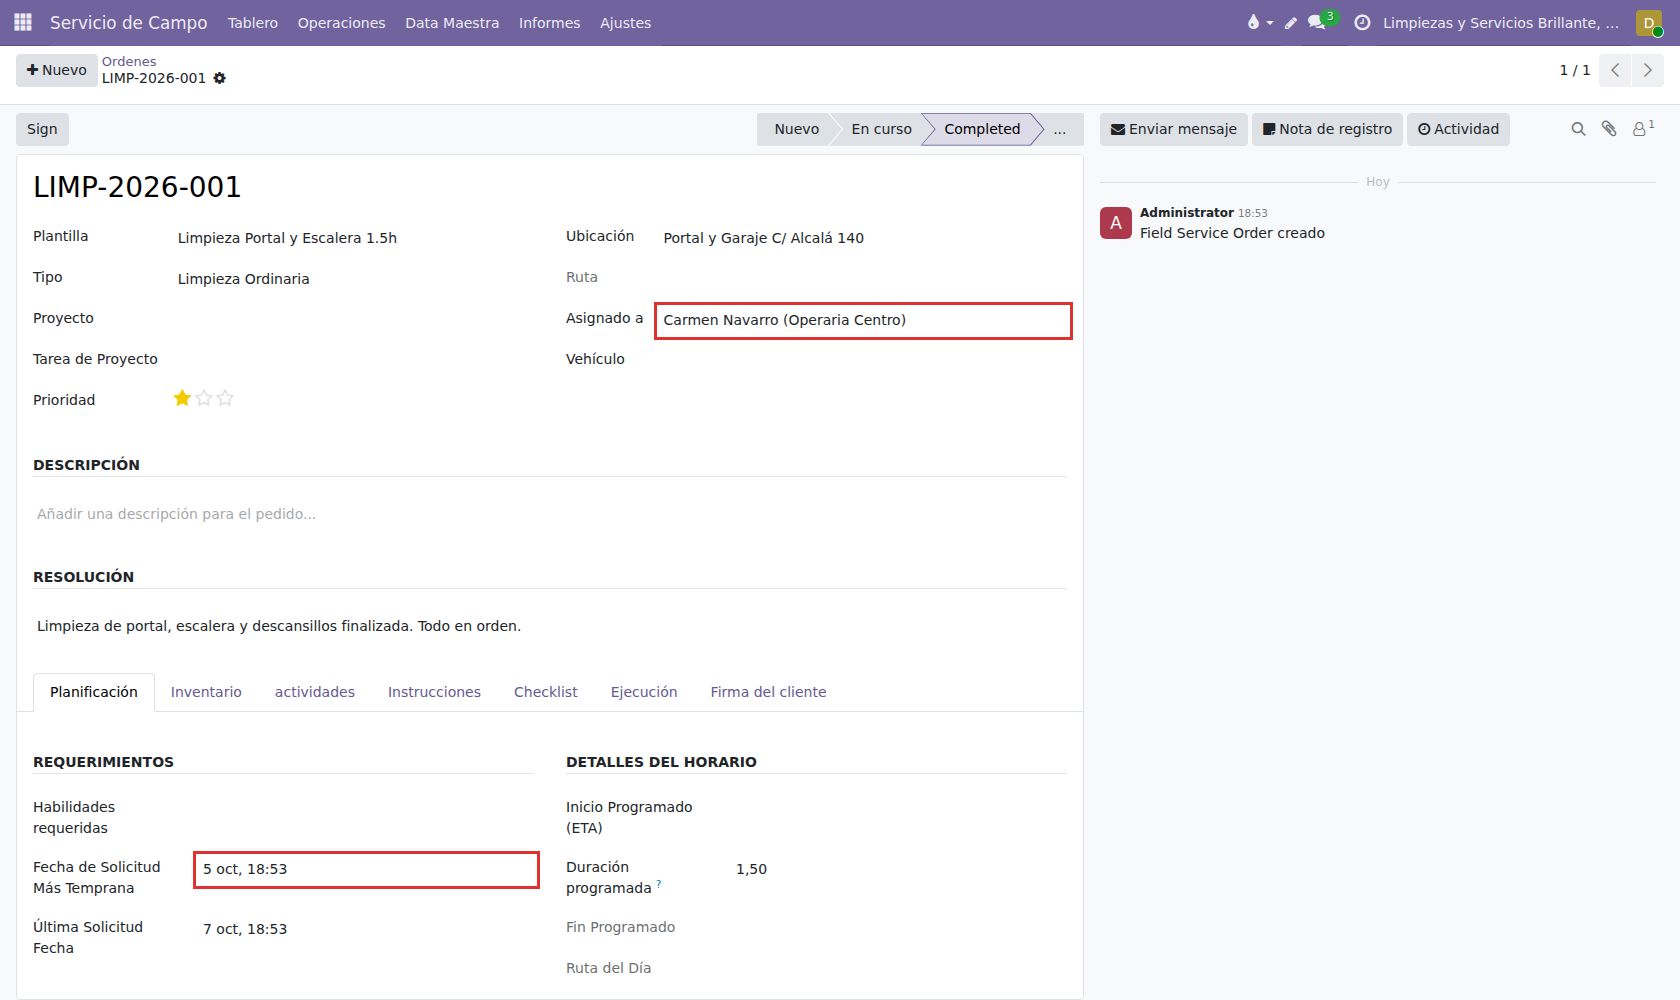
Task: Open the pencil edit icon in the top bar
Action: tap(1291, 22)
